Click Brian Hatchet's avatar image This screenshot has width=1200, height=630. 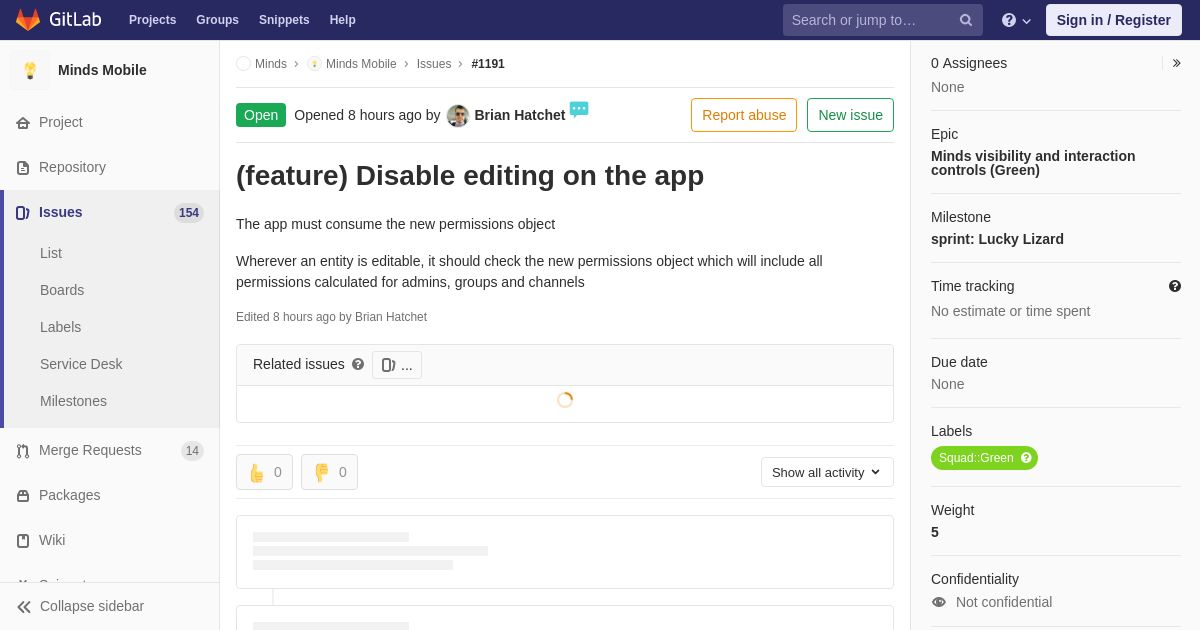click(x=458, y=116)
